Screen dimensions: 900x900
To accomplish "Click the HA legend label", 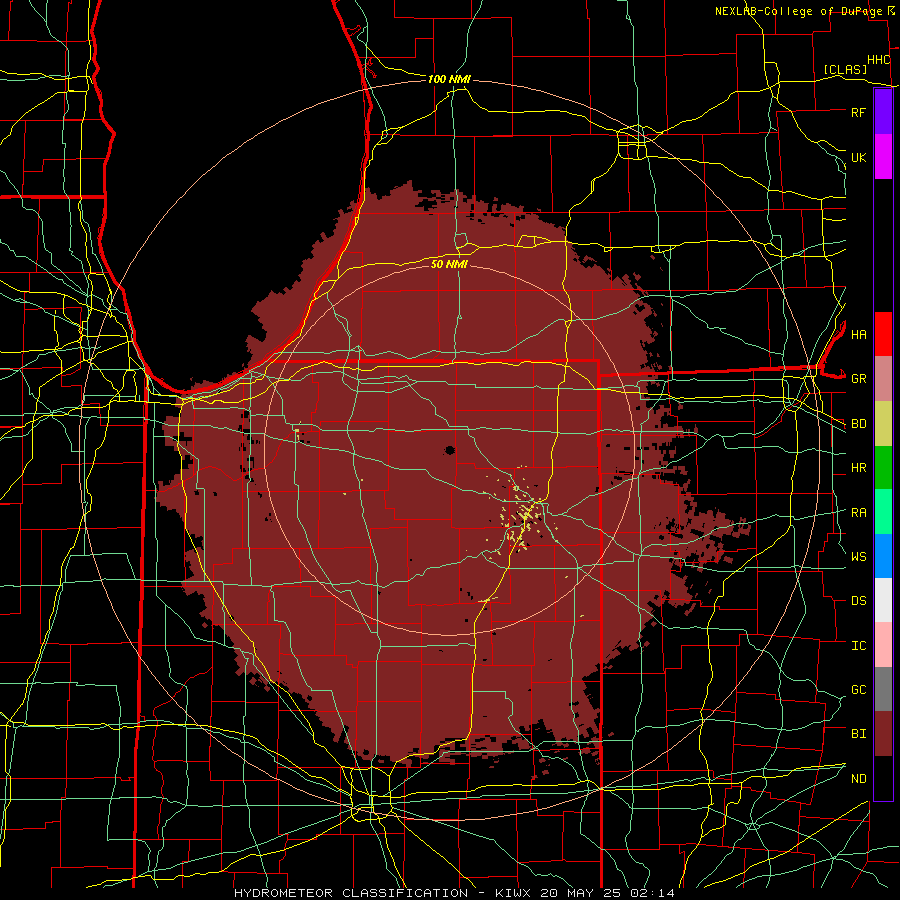I will (858, 335).
